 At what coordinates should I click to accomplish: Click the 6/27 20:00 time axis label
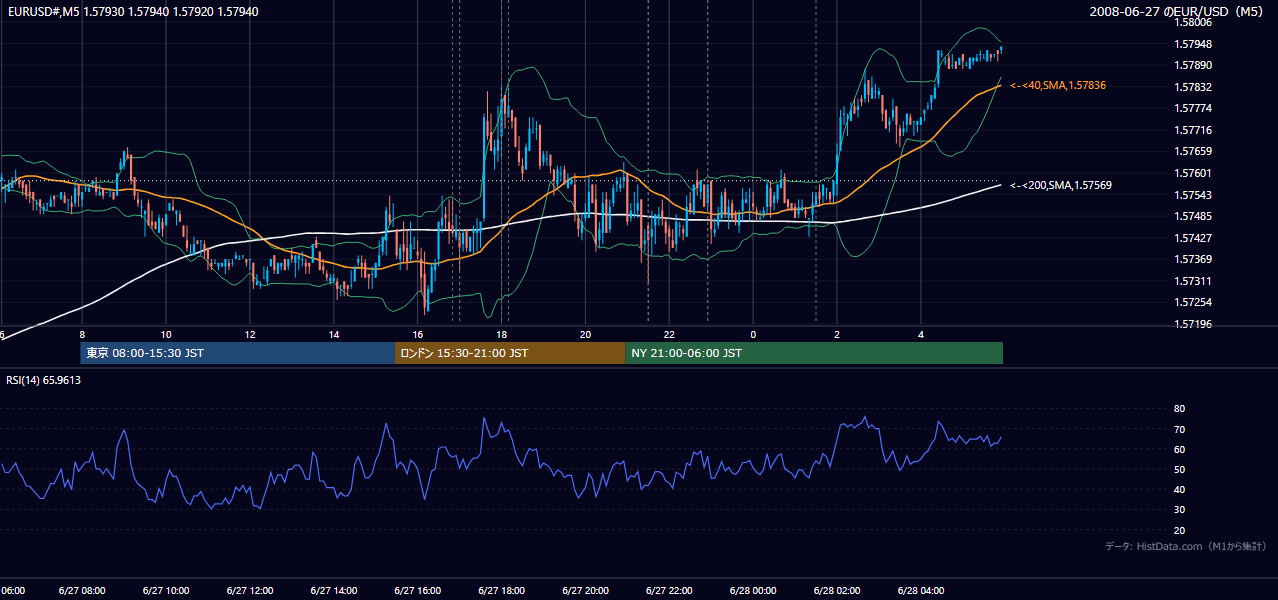pos(586,590)
